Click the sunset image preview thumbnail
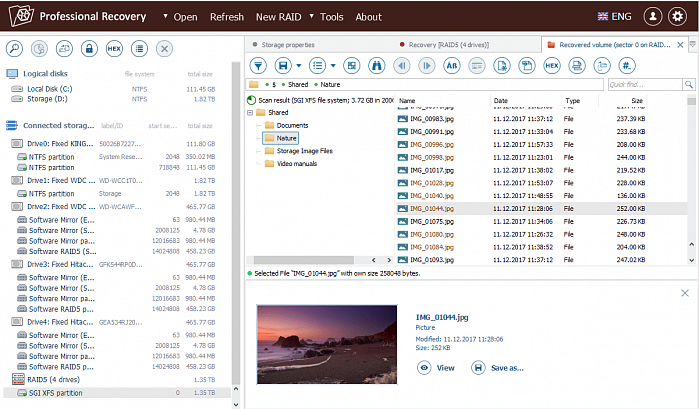This screenshot has width=699, height=409. (x=327, y=344)
